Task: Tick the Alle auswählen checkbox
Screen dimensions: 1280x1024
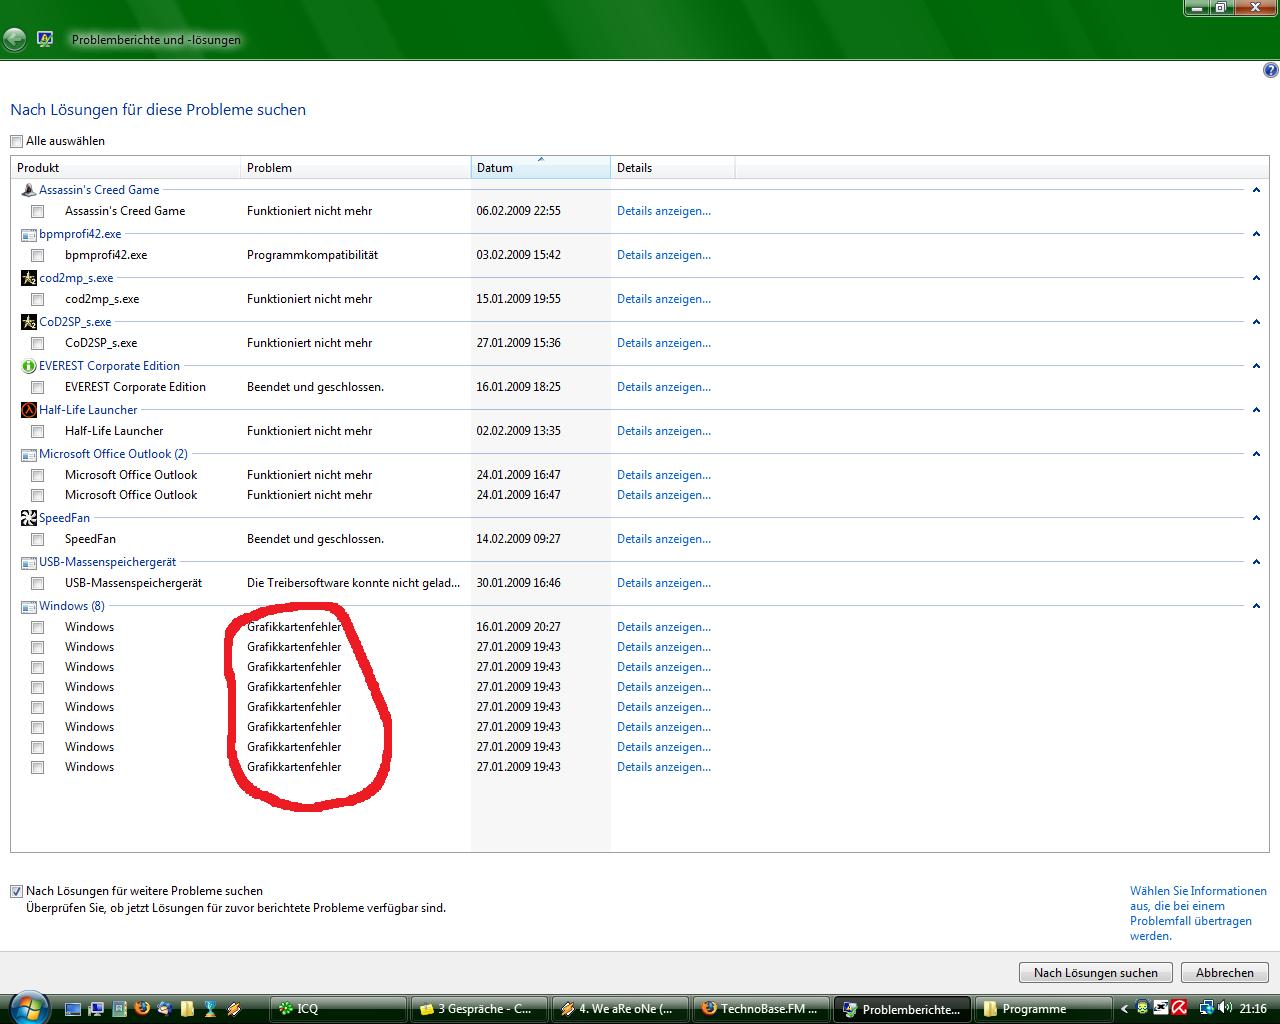Action: point(17,141)
